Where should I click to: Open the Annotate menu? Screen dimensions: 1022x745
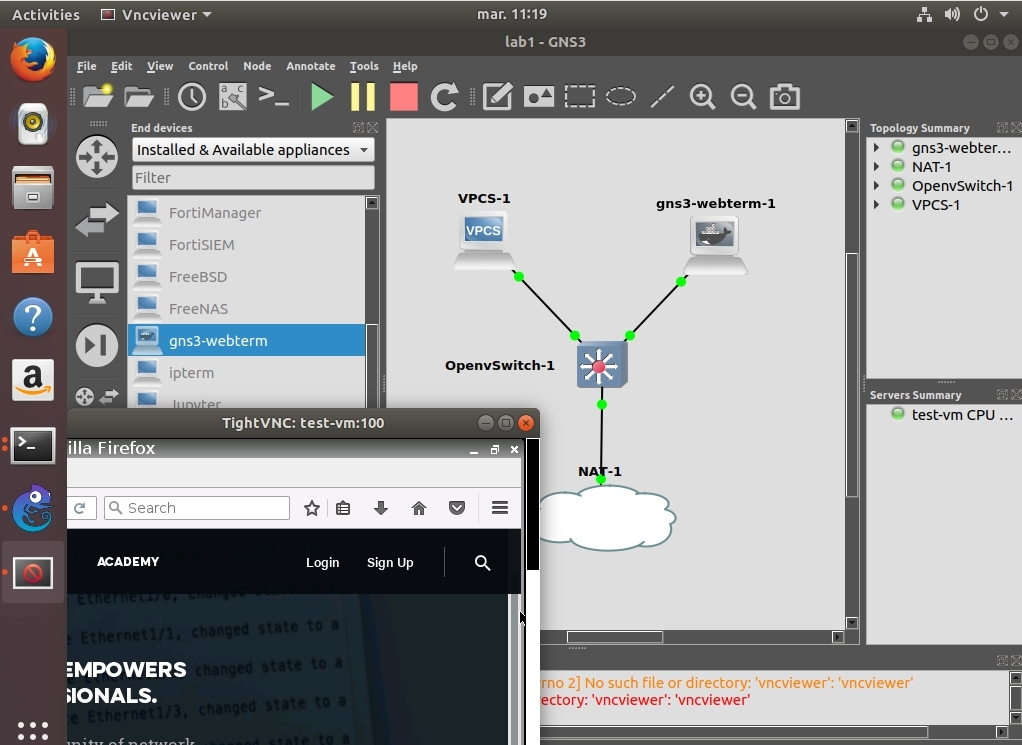(310, 66)
